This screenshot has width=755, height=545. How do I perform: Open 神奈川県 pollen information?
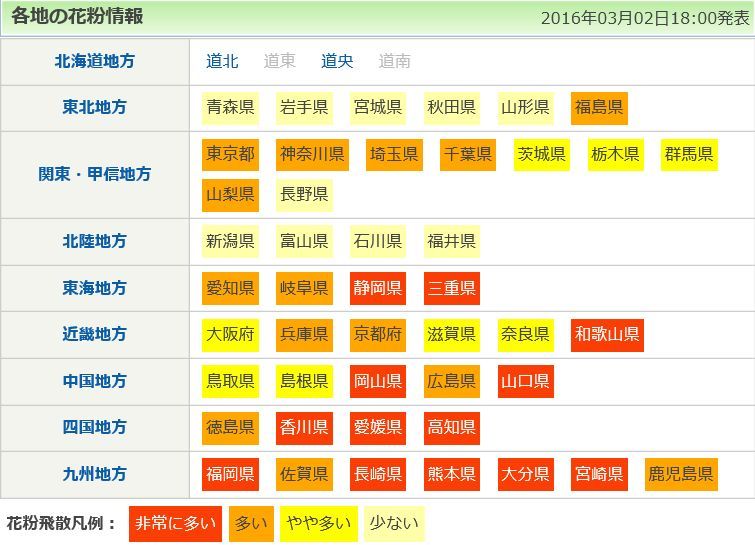[312, 155]
